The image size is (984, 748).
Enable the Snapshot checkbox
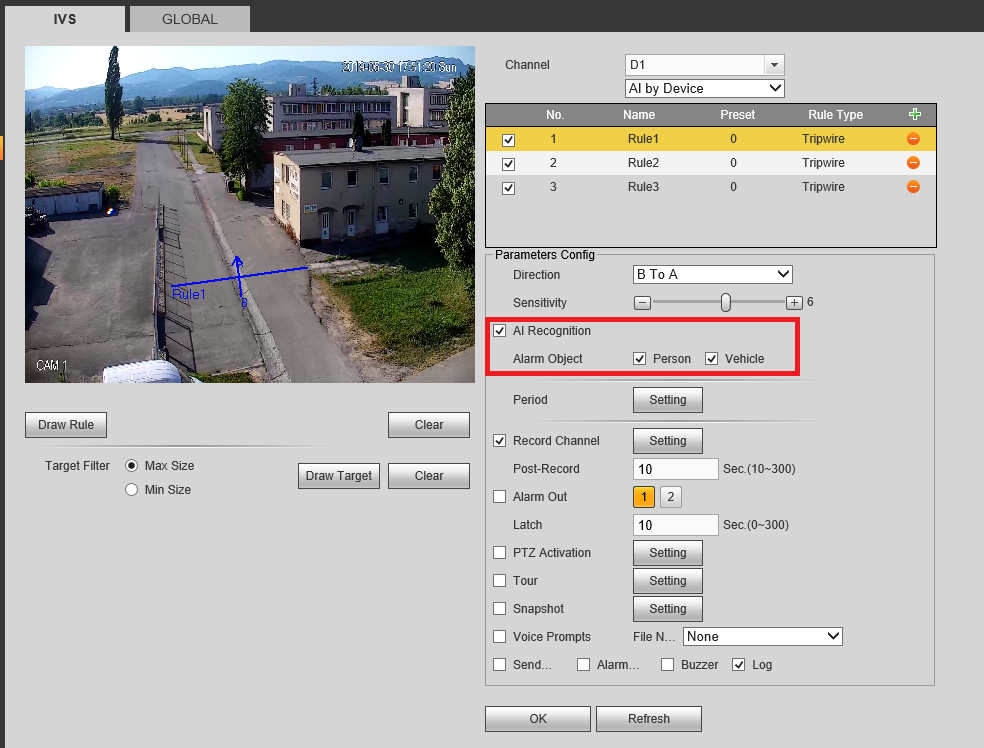[500, 609]
